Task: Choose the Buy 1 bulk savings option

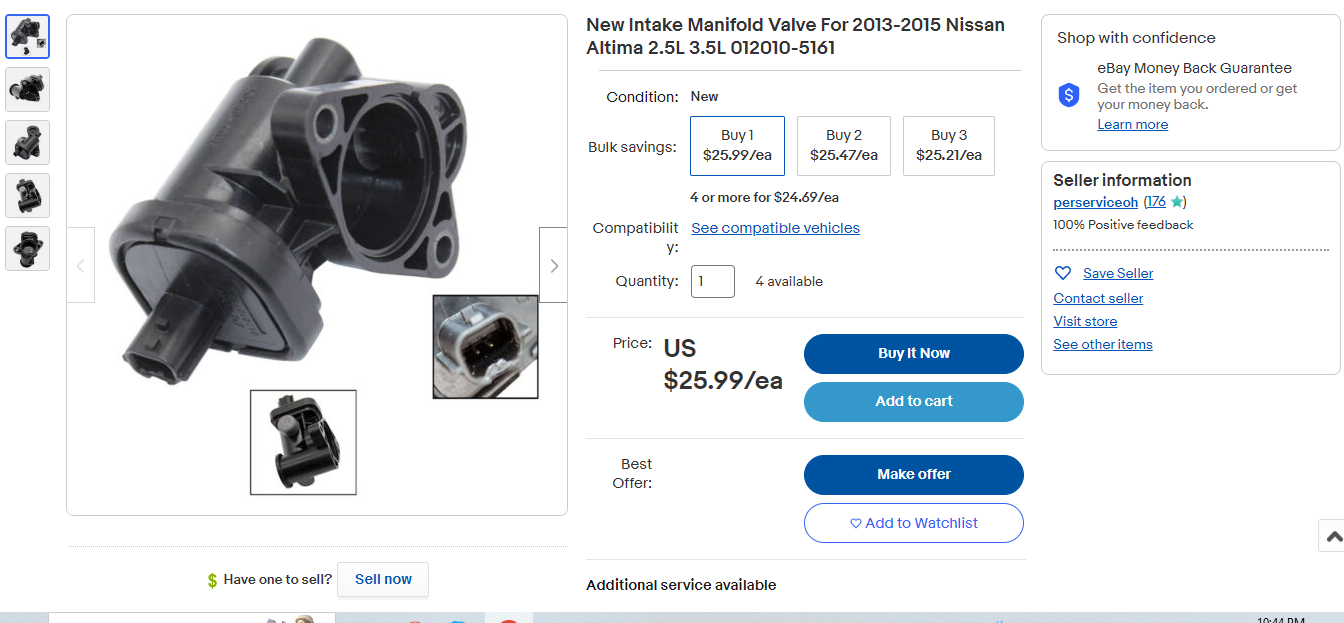Action: [x=737, y=146]
